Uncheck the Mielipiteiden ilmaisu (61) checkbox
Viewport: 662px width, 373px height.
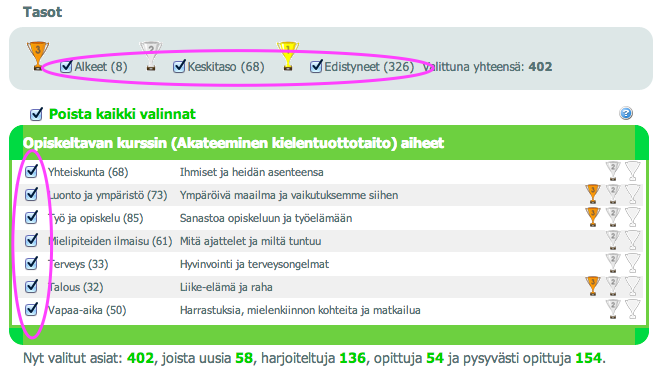31,240
